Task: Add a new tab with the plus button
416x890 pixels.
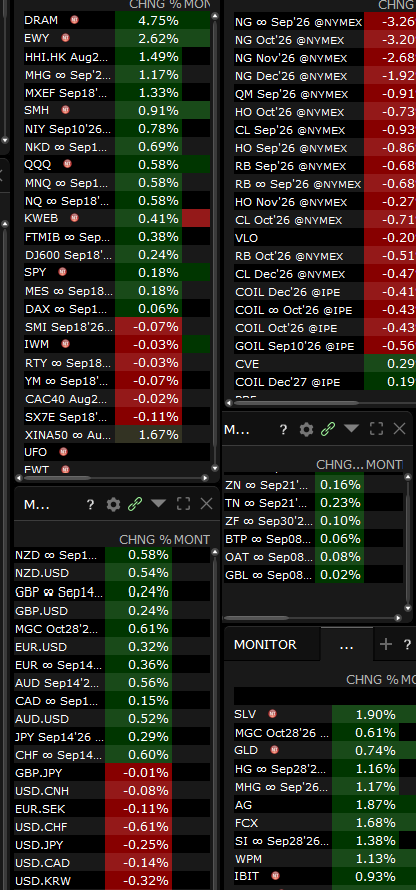Action: [386, 644]
